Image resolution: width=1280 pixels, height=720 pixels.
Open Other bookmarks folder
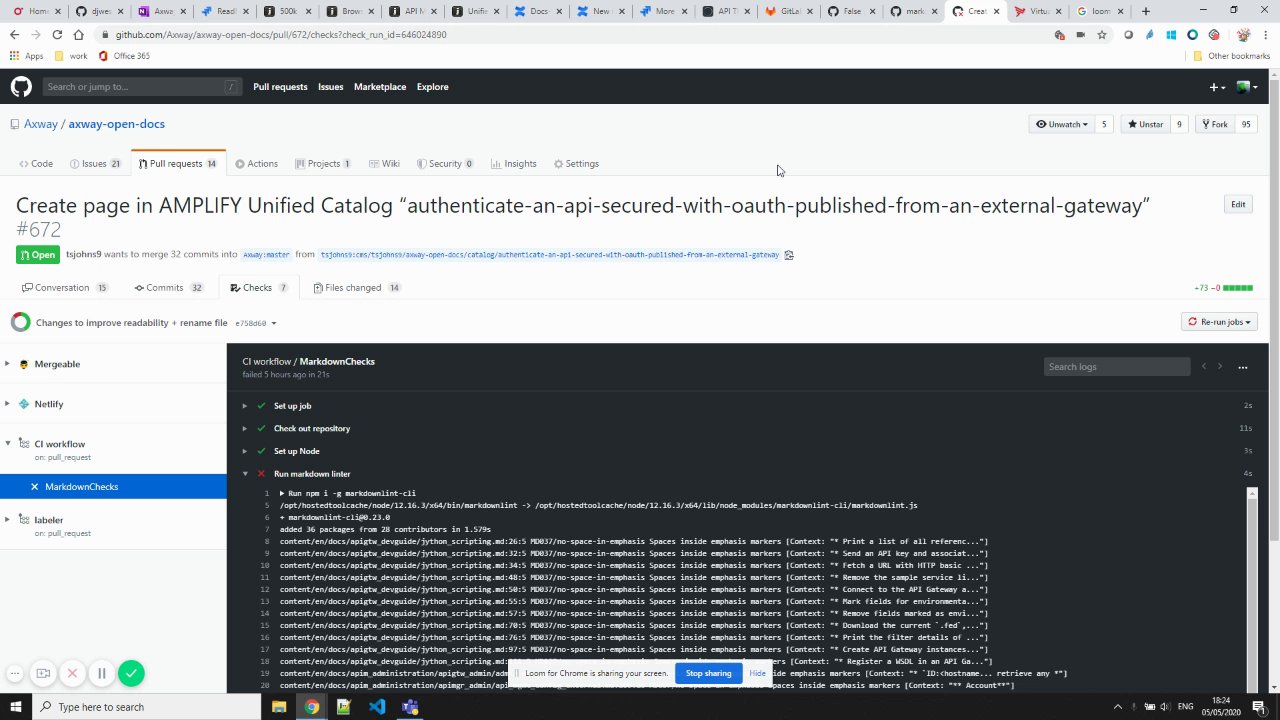(1231, 56)
